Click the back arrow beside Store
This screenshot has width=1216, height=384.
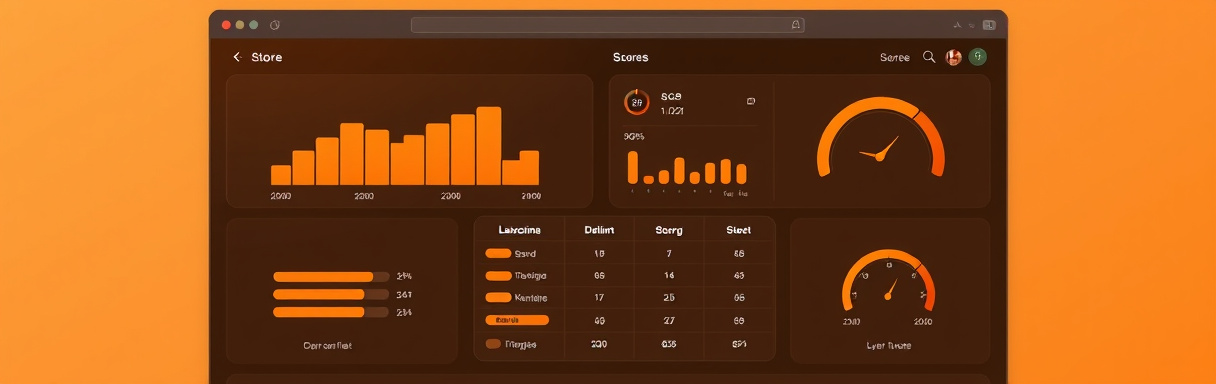[237, 58]
